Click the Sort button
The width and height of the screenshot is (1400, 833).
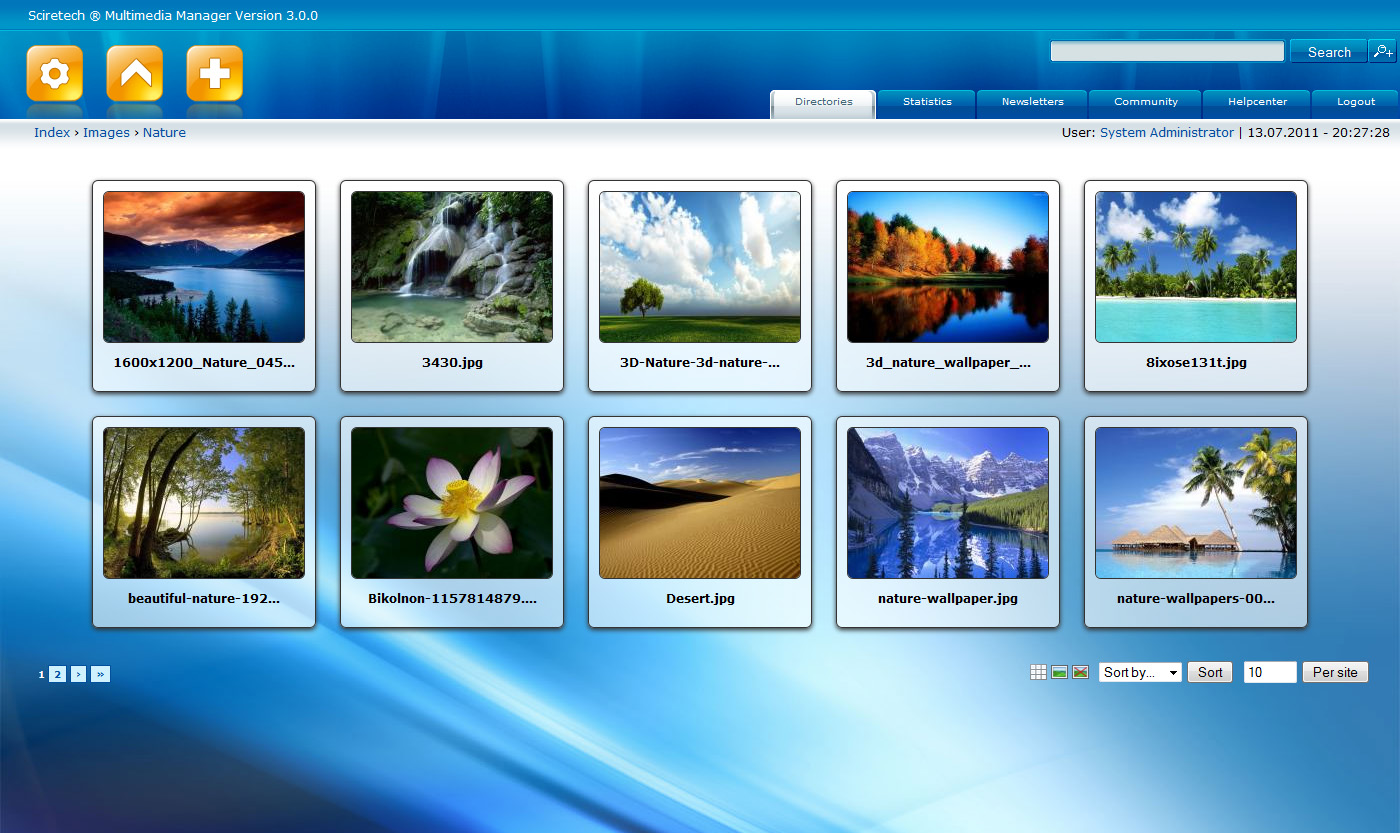[x=1210, y=673]
